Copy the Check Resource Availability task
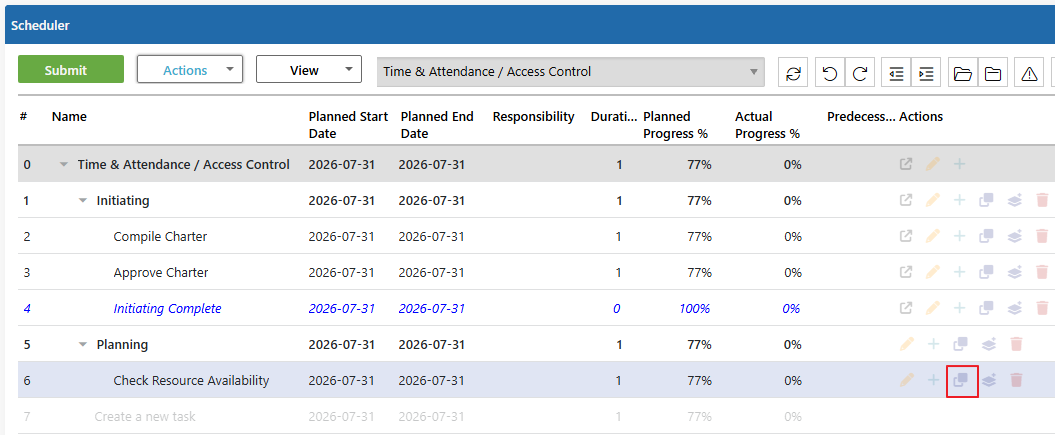Viewport: 1055px width, 435px height. (961, 381)
